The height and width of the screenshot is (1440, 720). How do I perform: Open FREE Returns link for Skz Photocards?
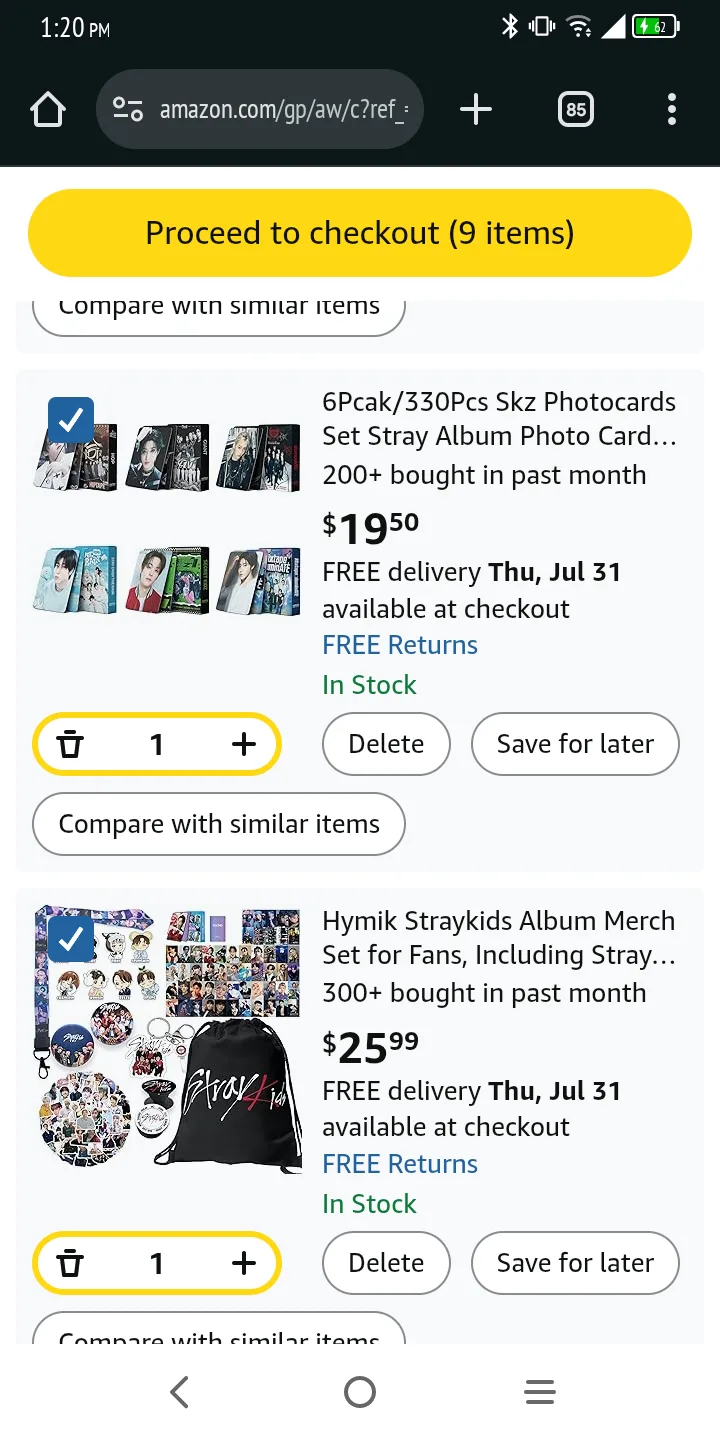coord(400,645)
